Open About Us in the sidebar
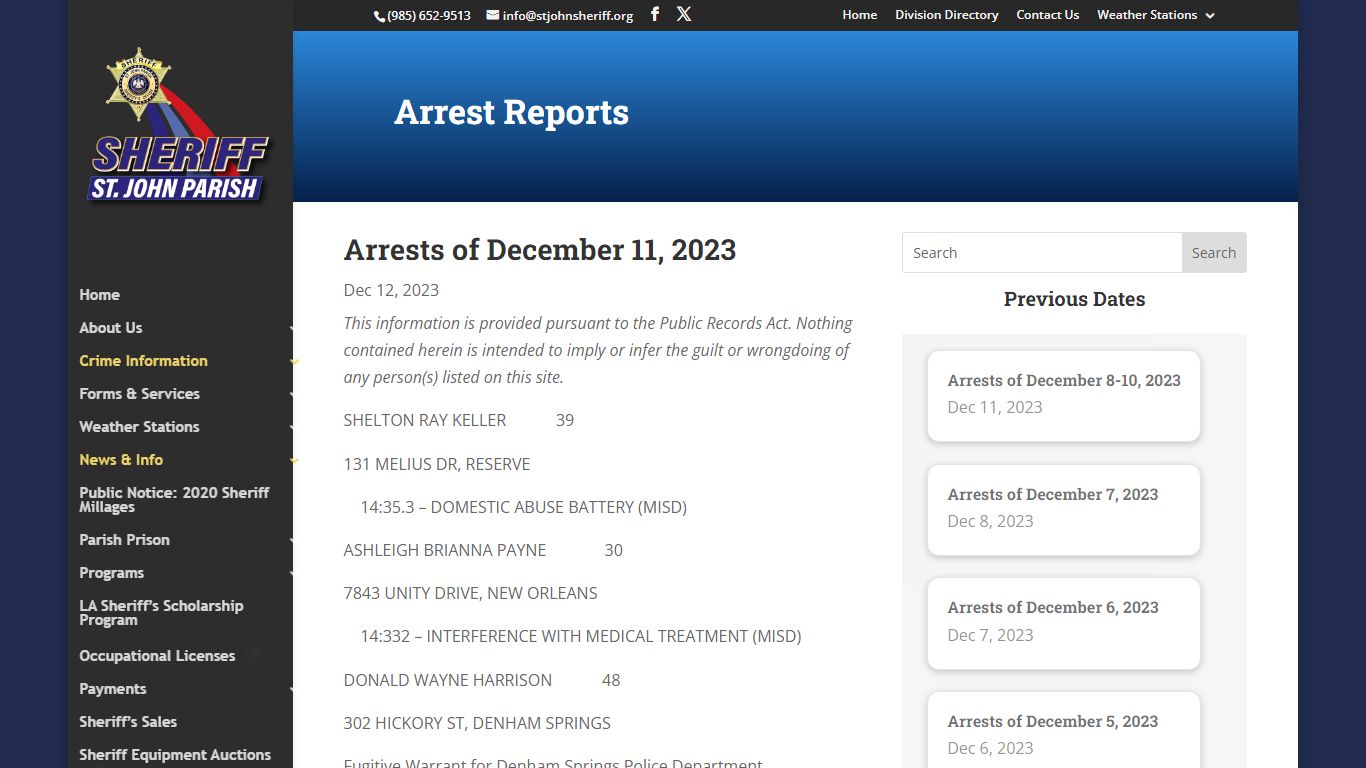Image resolution: width=1366 pixels, height=768 pixels. (x=110, y=328)
